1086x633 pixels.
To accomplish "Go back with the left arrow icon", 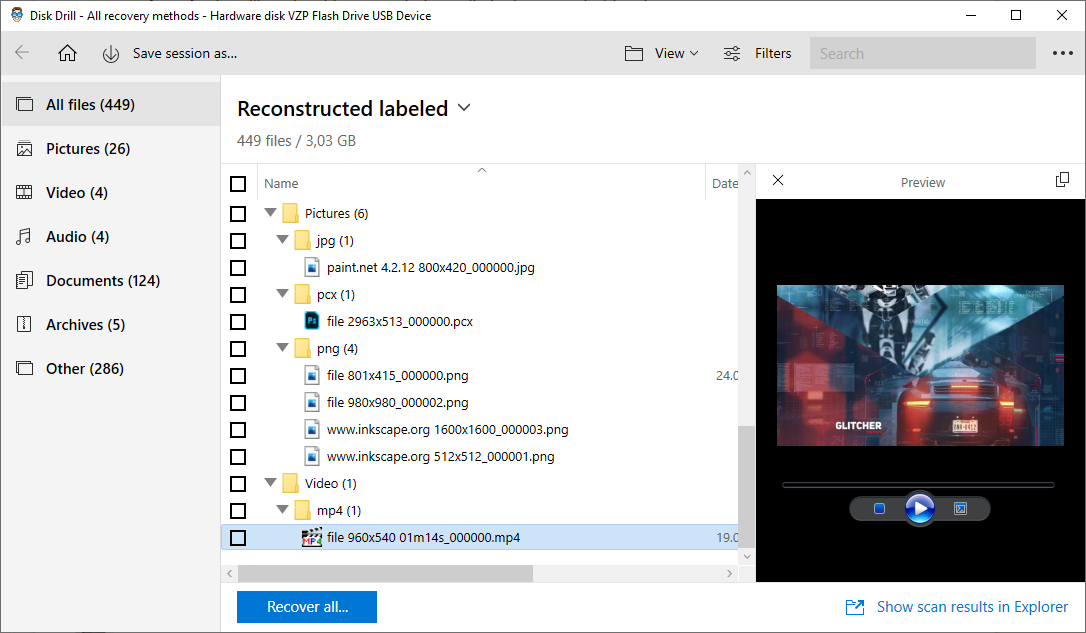I will pyautogui.click(x=22, y=53).
